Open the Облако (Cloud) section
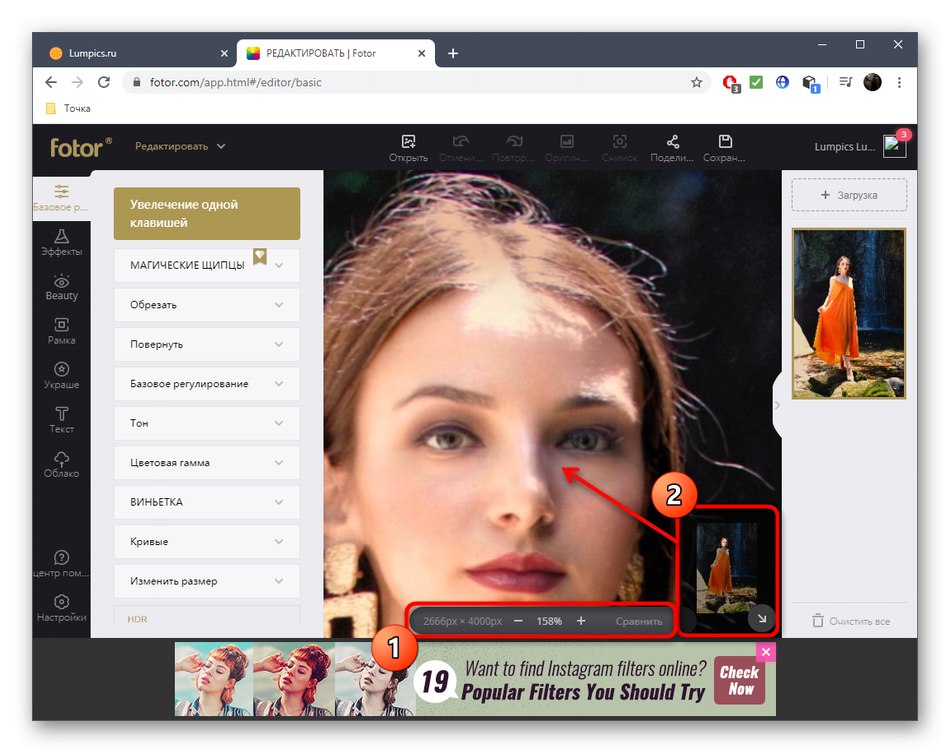Image resolution: width=950 pixels, height=753 pixels. 61,463
